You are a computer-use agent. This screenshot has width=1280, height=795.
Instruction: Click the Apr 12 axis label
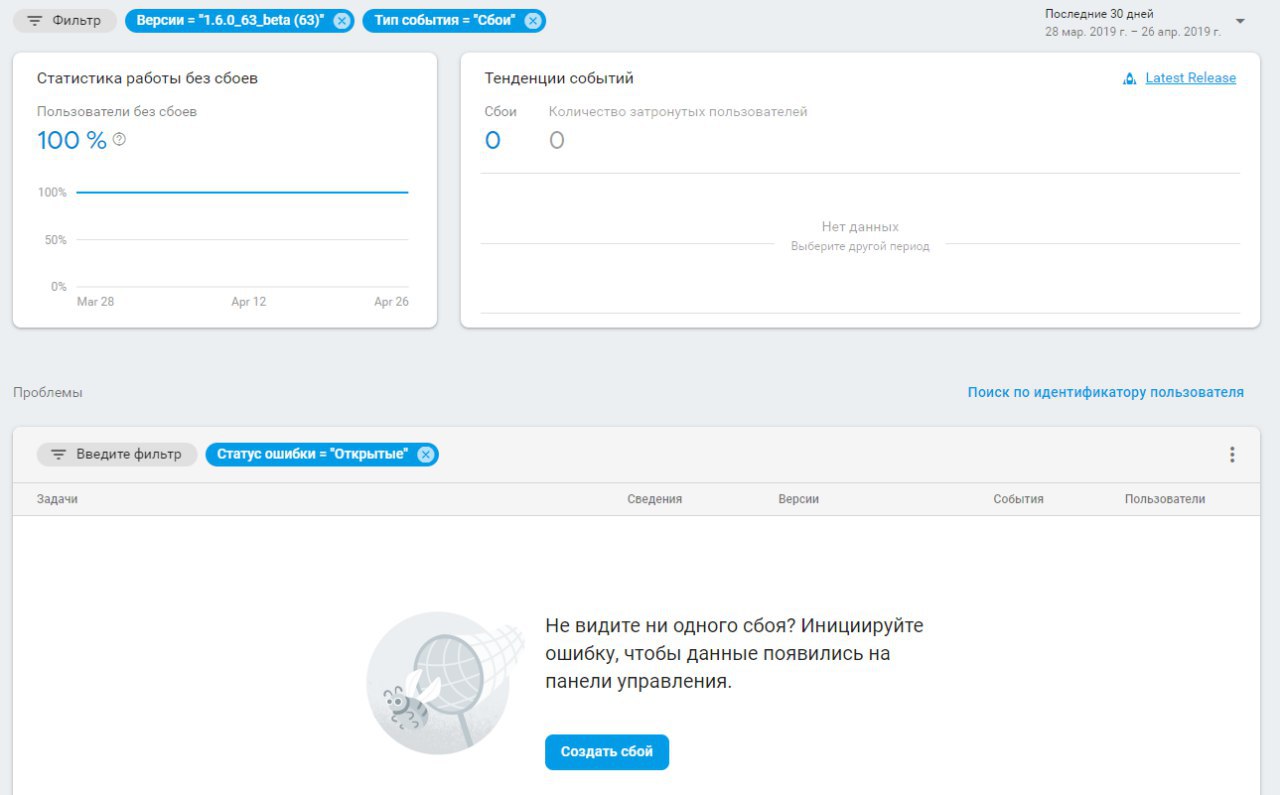[248, 302]
